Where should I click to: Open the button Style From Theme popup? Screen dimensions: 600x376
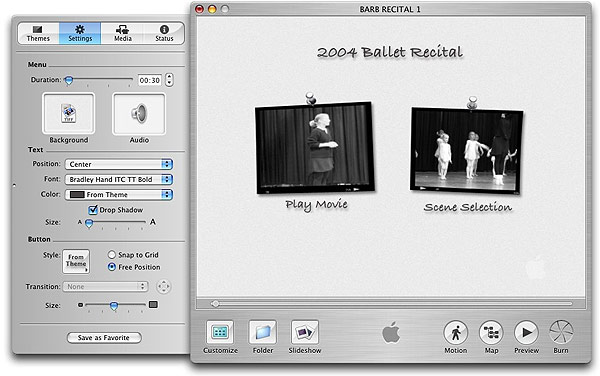pos(76,261)
